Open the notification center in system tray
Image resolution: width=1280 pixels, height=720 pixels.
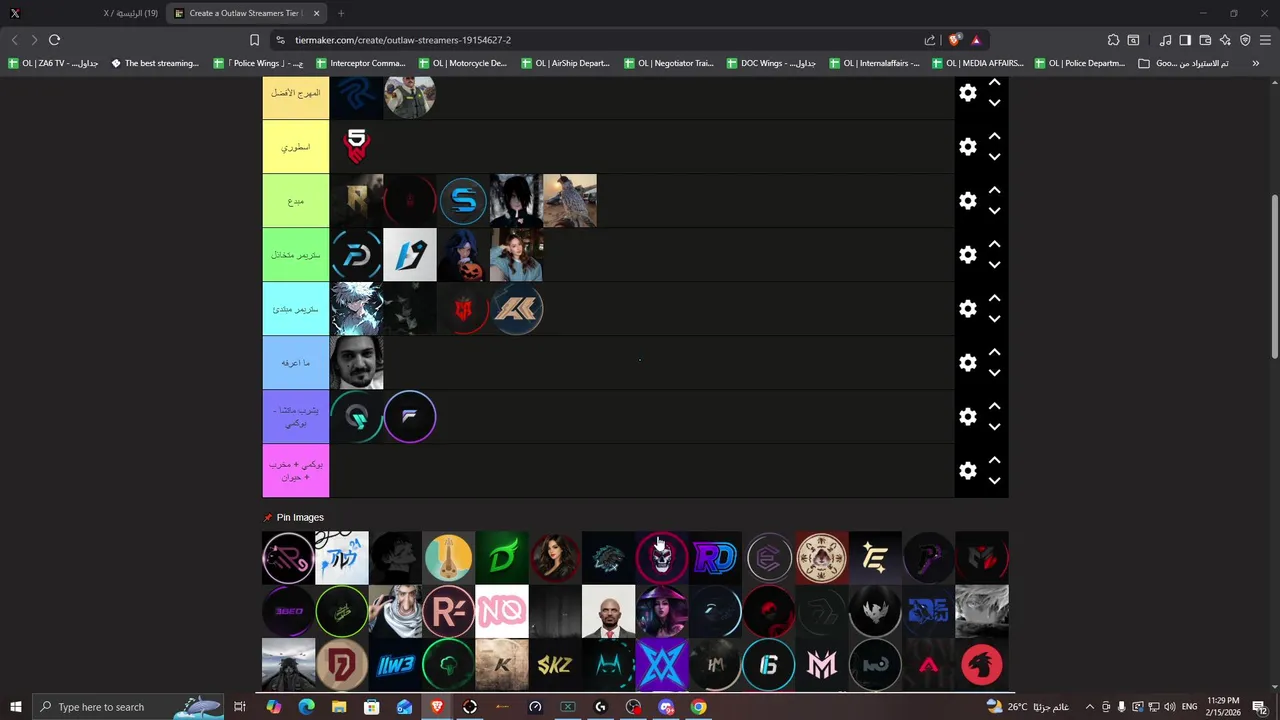[1259, 707]
